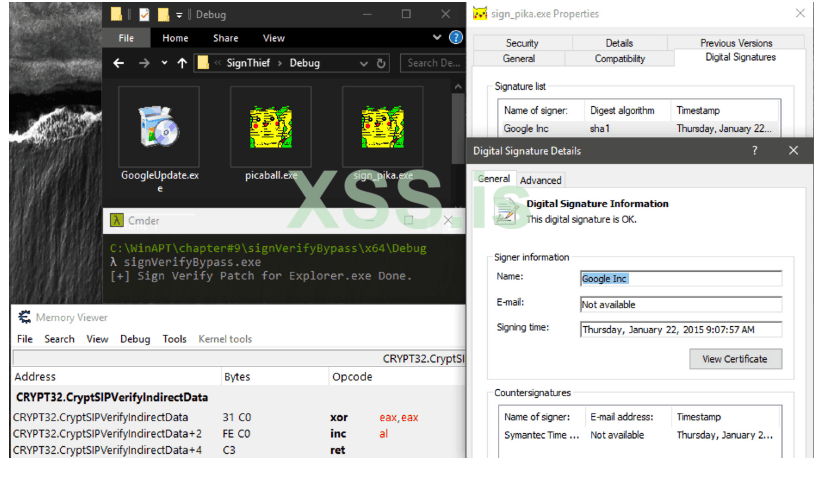Open Memory Viewer Debug menu
Image resolution: width=817 pixels, height=483 pixels.
(x=135, y=339)
